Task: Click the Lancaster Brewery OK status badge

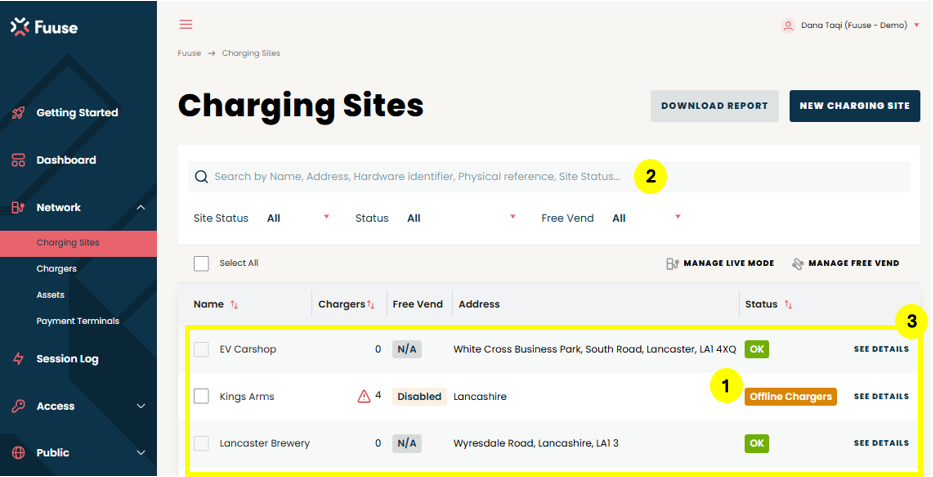Action: (x=756, y=443)
